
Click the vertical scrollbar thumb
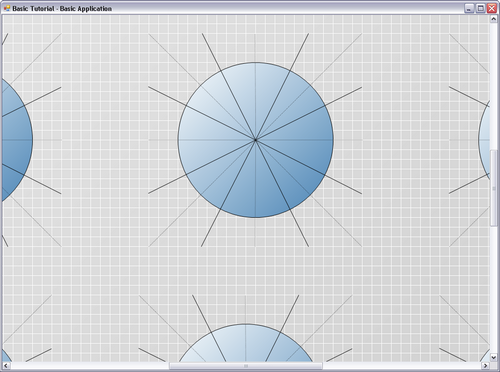[x=493, y=188]
